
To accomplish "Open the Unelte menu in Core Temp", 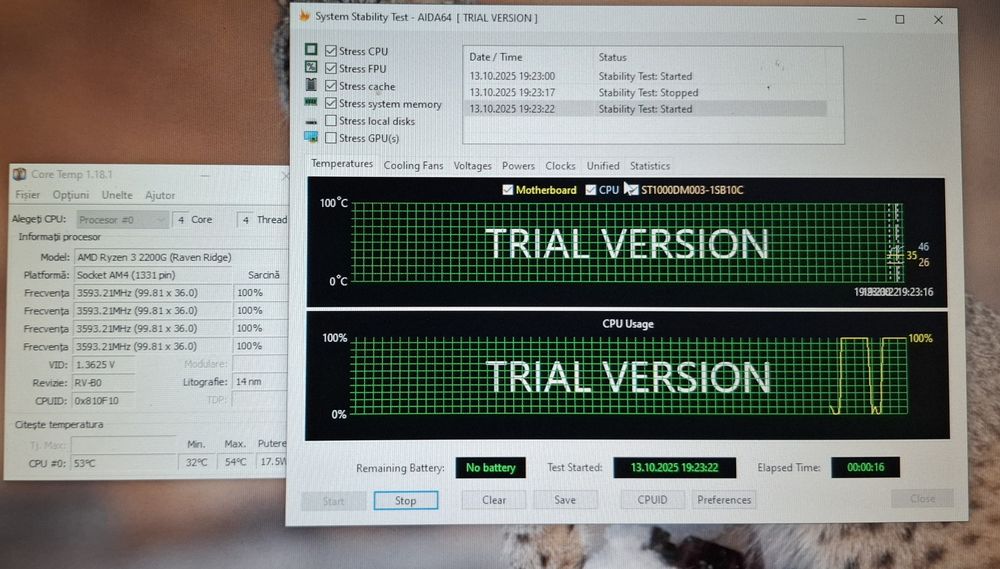I will click(x=117, y=195).
